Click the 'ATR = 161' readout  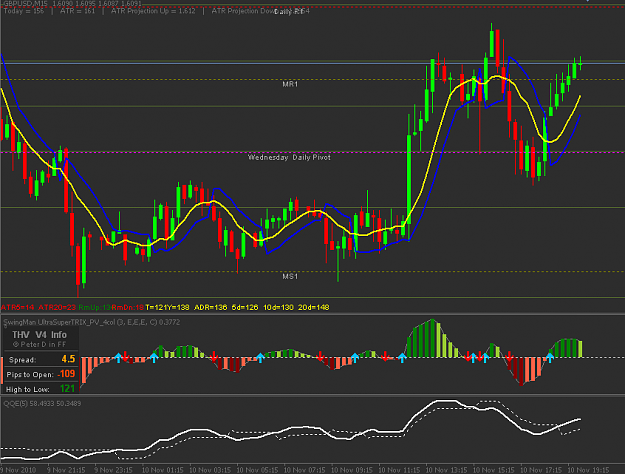pyautogui.click(x=77, y=11)
